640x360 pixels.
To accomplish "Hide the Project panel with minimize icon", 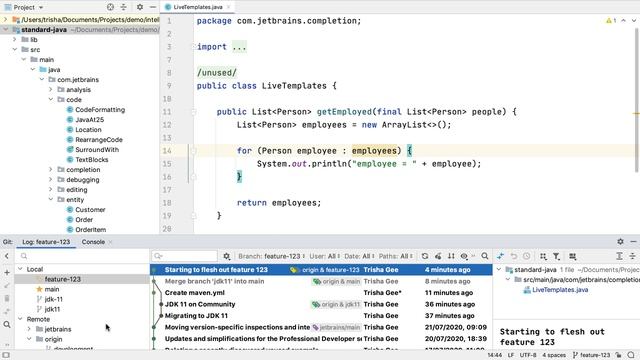I will tap(153, 7).
